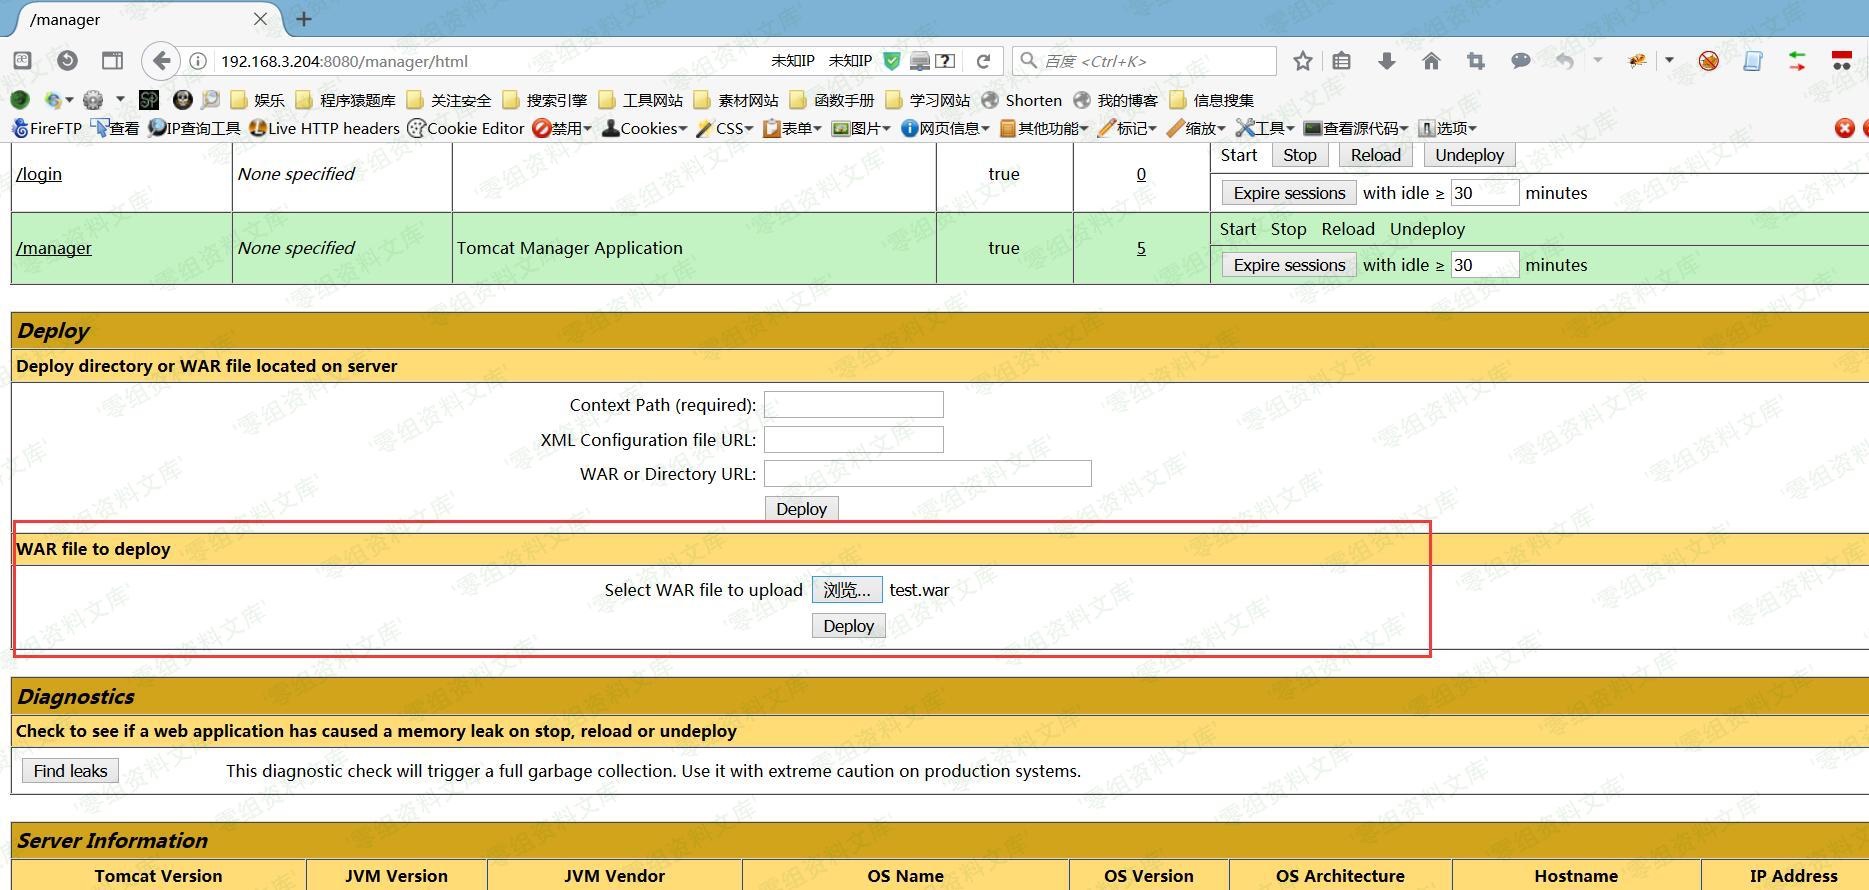Bookmark this page with the star icon
This screenshot has width=1869, height=890.
click(1302, 61)
